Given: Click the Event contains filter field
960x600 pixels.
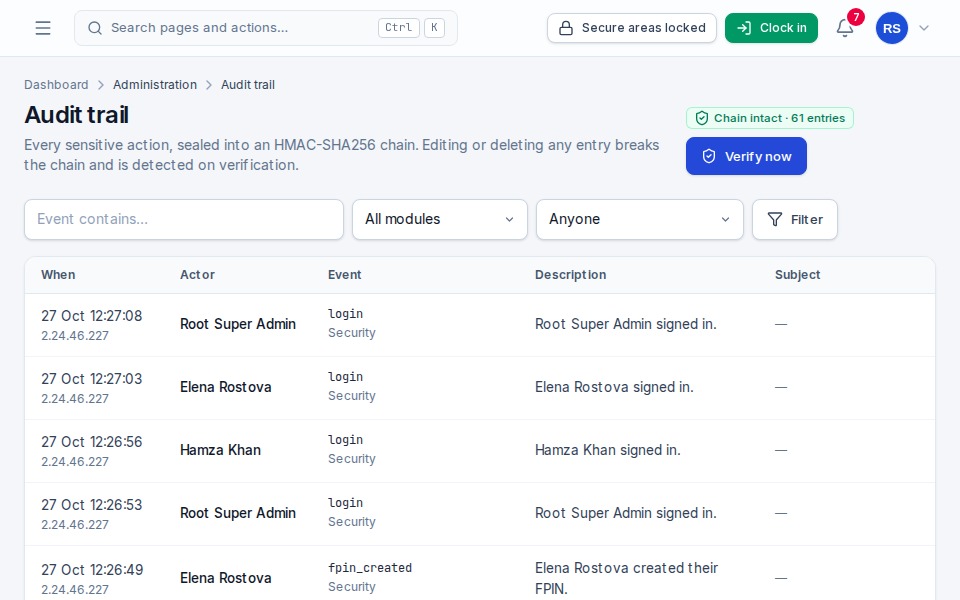Looking at the screenshot, I should (184, 219).
